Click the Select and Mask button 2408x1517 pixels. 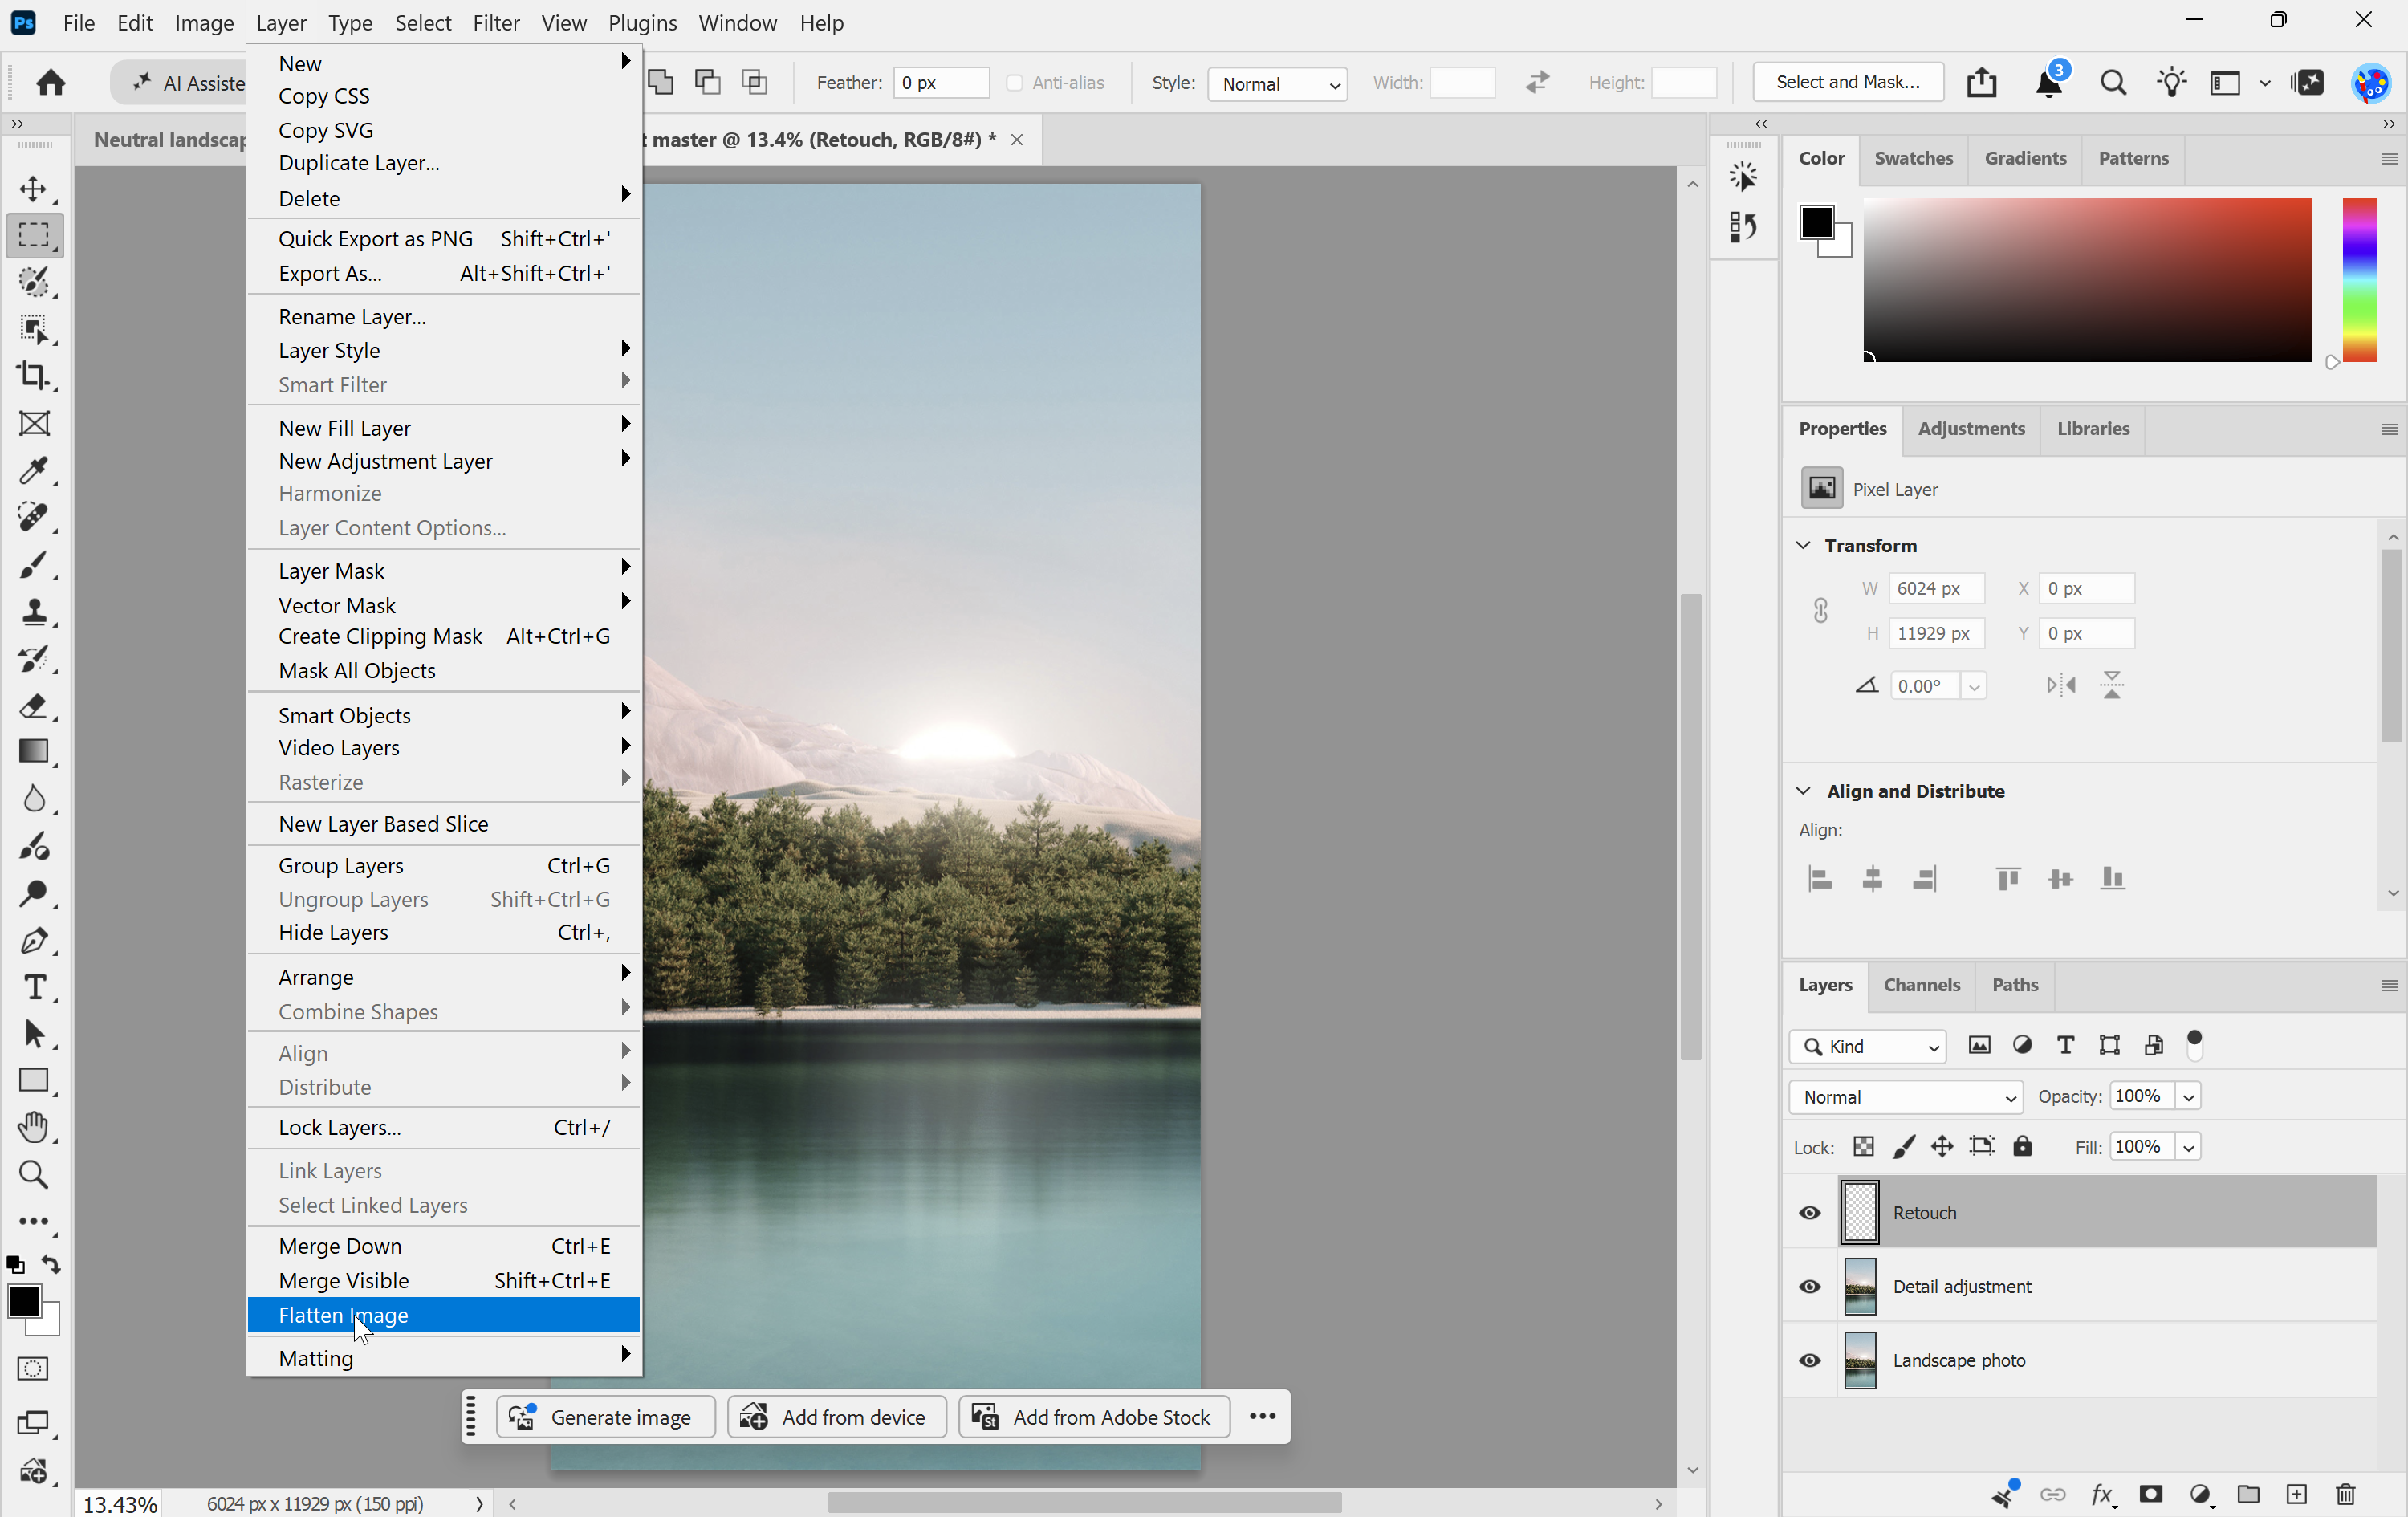[1847, 82]
